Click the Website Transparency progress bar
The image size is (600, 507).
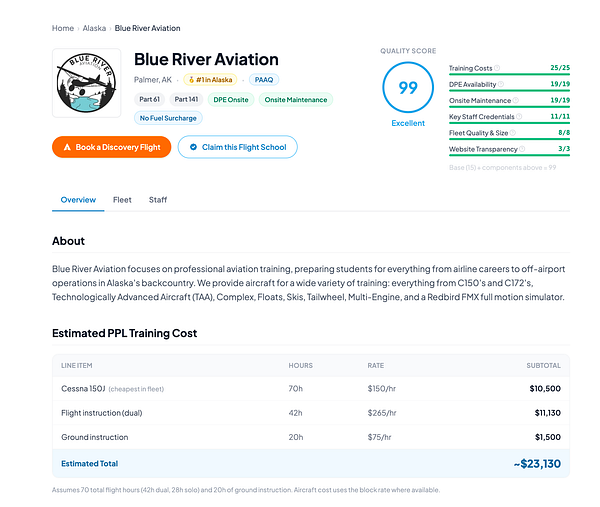coord(509,155)
